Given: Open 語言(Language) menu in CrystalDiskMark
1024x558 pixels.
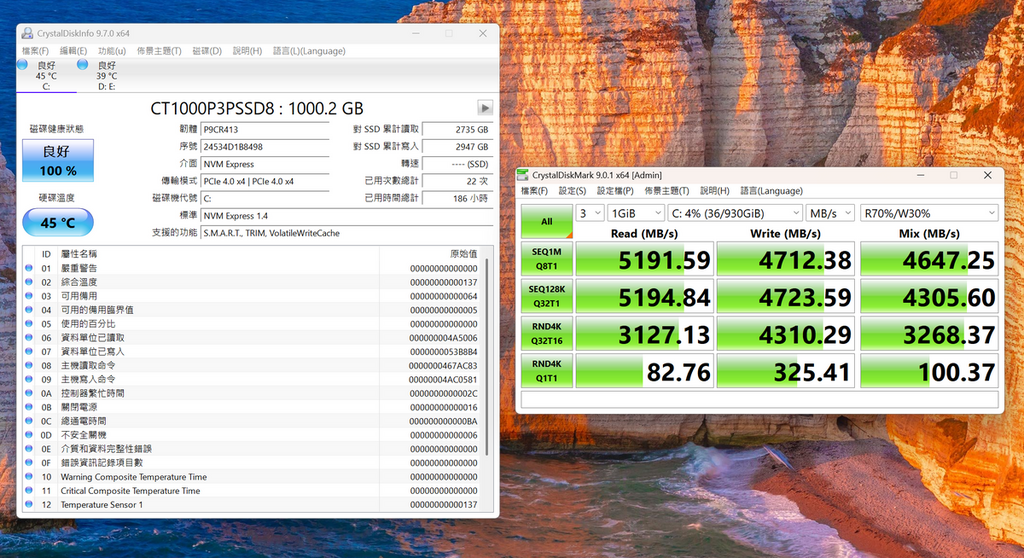Looking at the screenshot, I should click(x=771, y=191).
